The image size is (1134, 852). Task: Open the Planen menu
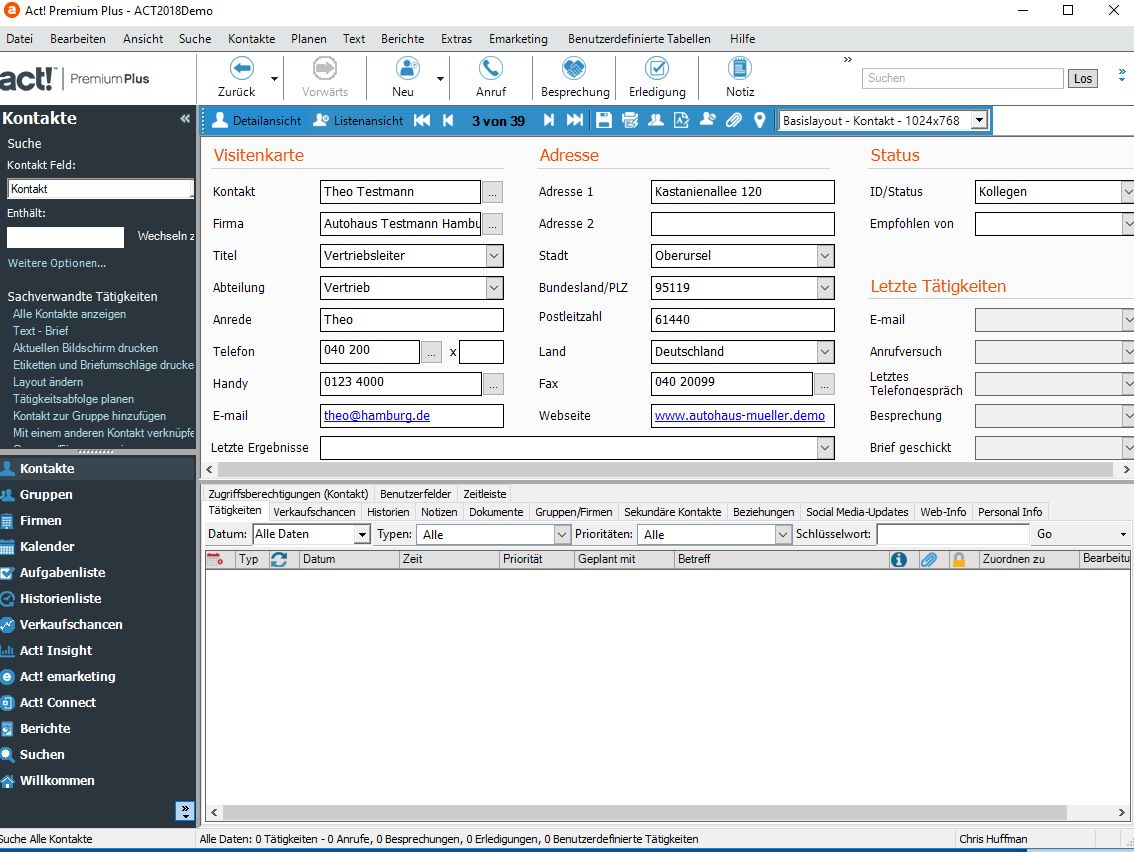click(x=309, y=39)
